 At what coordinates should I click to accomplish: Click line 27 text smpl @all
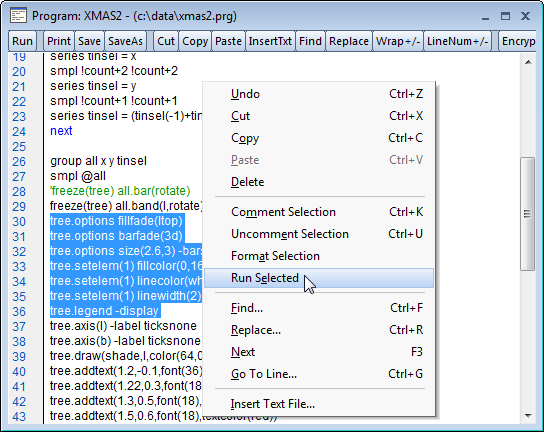coord(78,176)
